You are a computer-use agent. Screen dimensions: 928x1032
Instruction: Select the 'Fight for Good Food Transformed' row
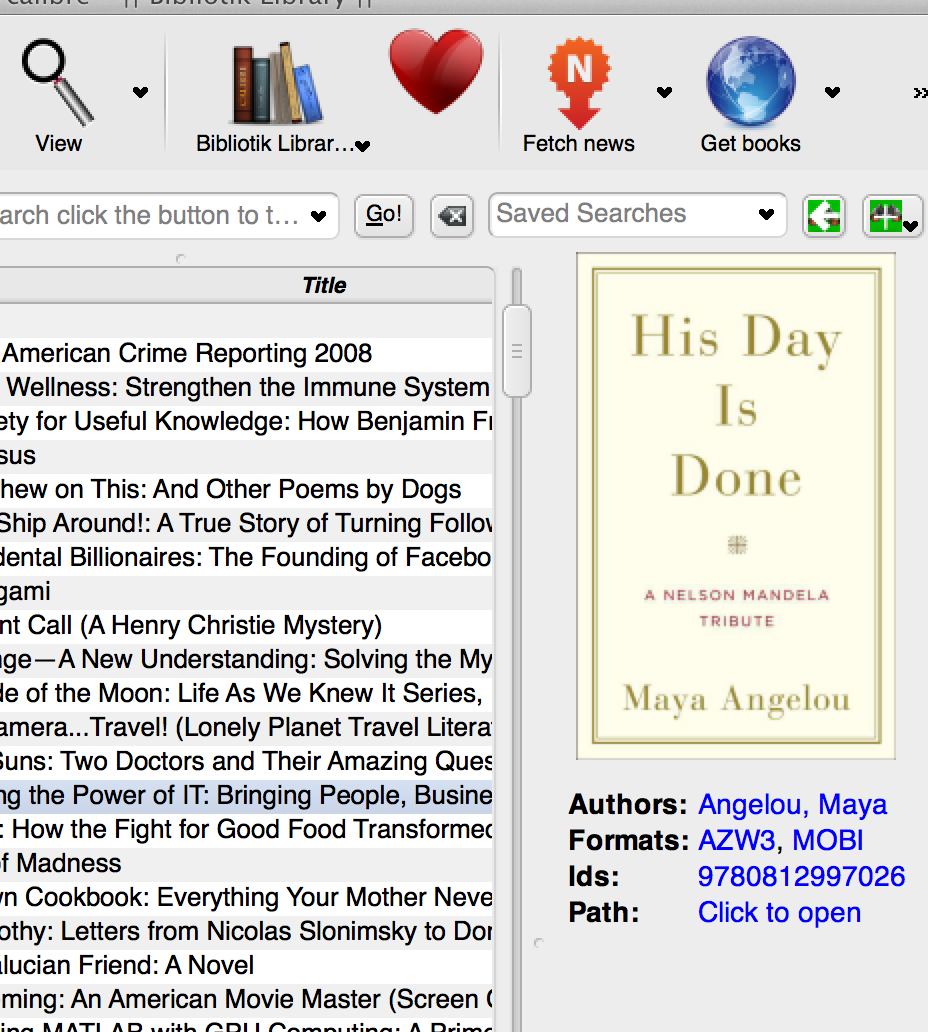click(246, 829)
